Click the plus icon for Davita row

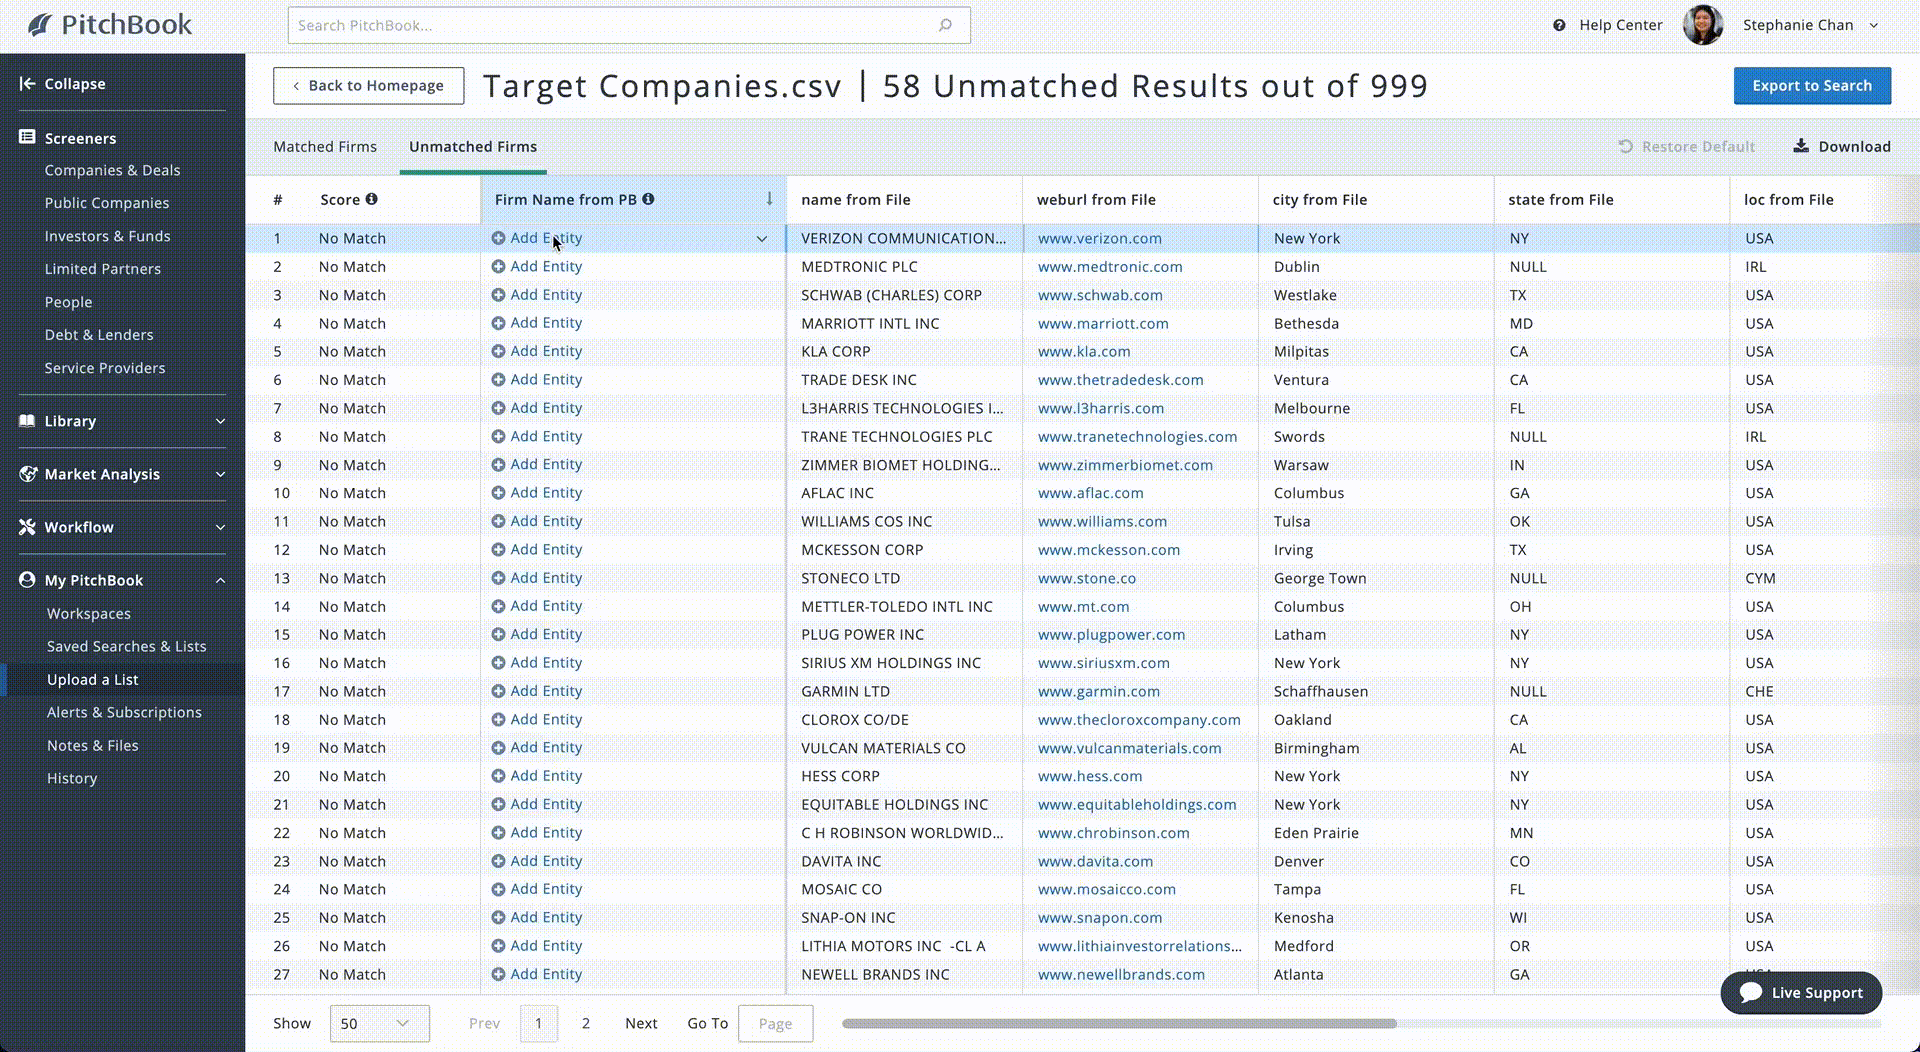click(x=498, y=861)
